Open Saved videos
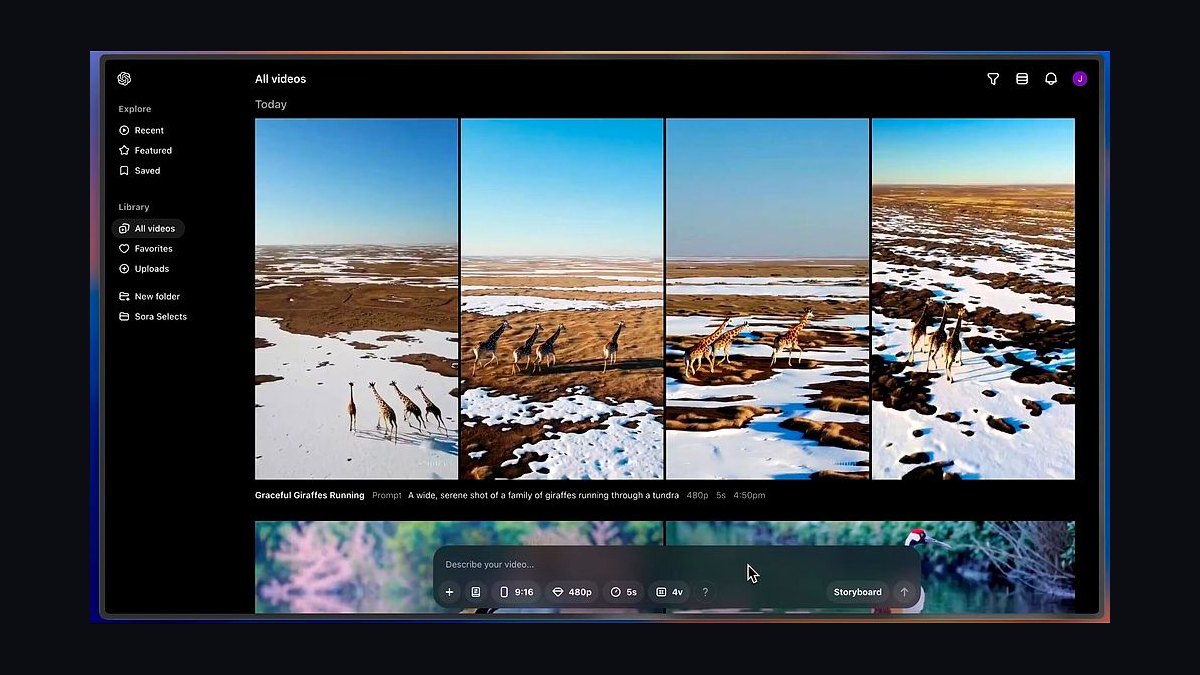Image resolution: width=1200 pixels, height=675 pixels. coord(140,171)
